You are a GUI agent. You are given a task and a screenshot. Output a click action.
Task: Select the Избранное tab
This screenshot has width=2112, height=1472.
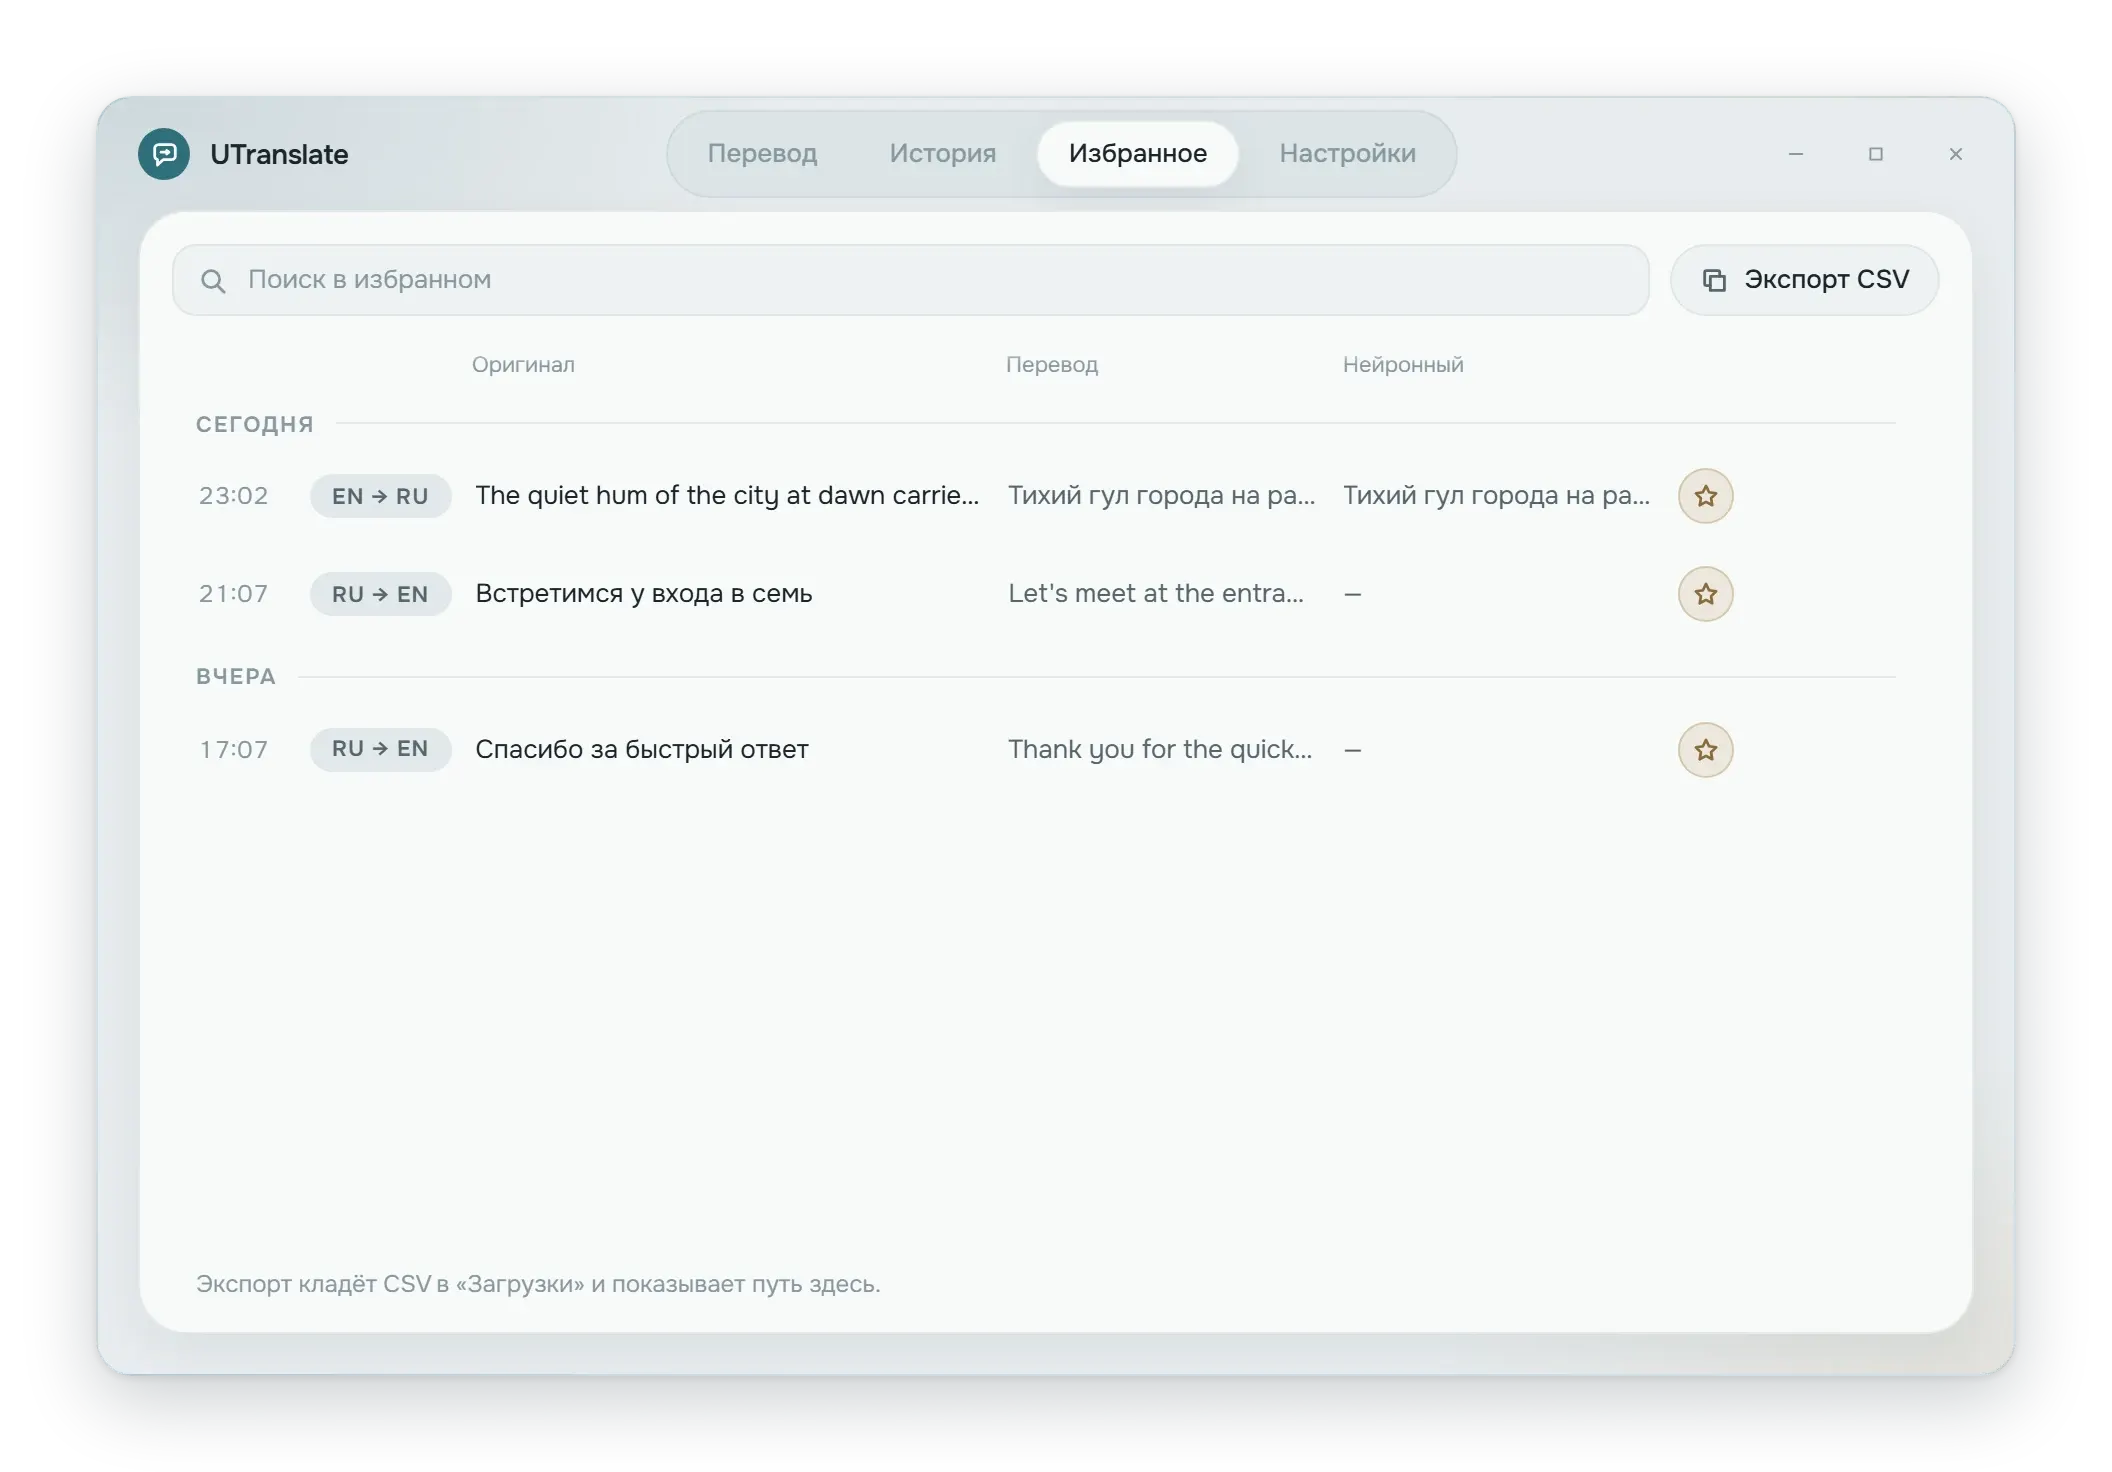(x=1138, y=154)
